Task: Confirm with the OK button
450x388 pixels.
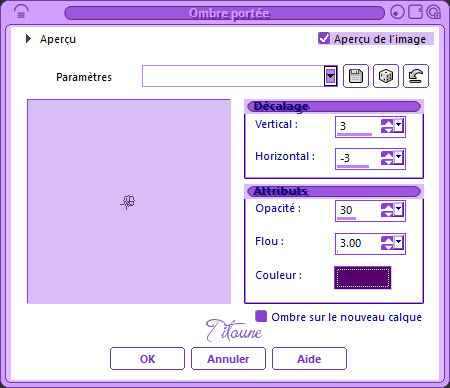Action: click(x=147, y=359)
